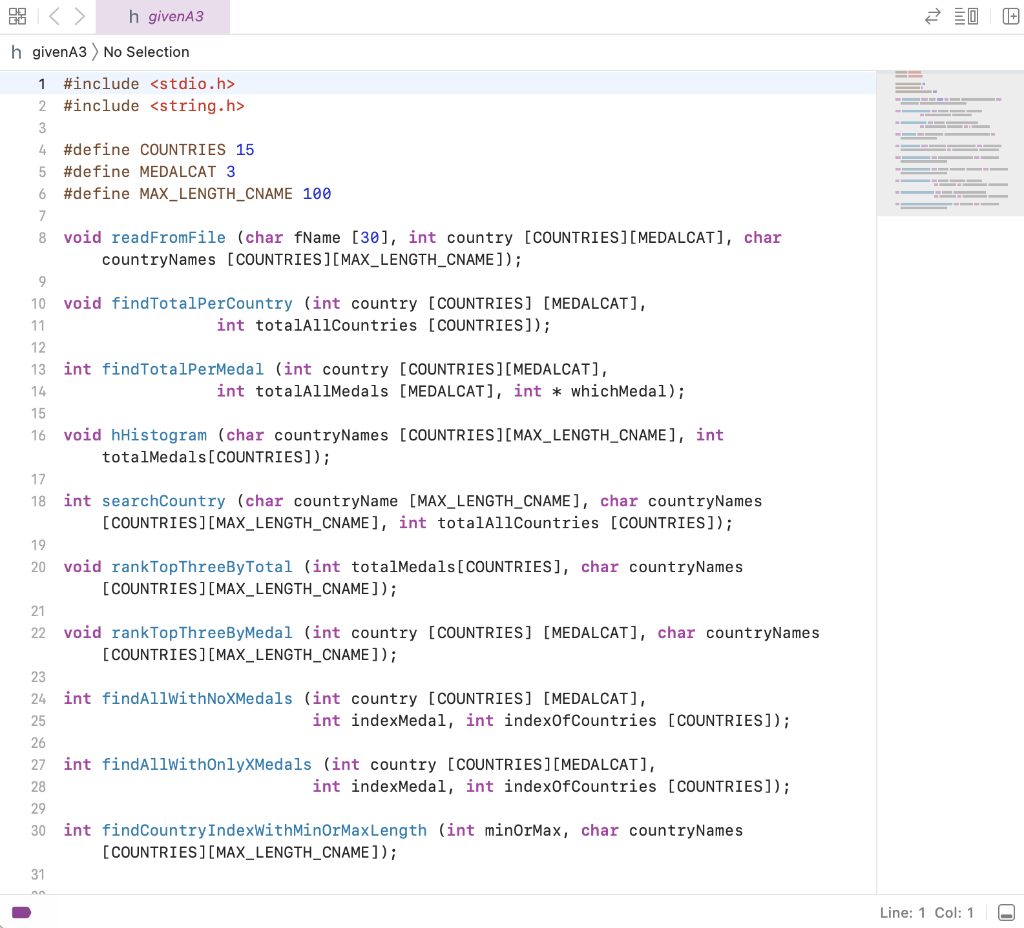The image size is (1024, 928).
Task: Add a new editor split with the plus icon
Action: (1010, 16)
